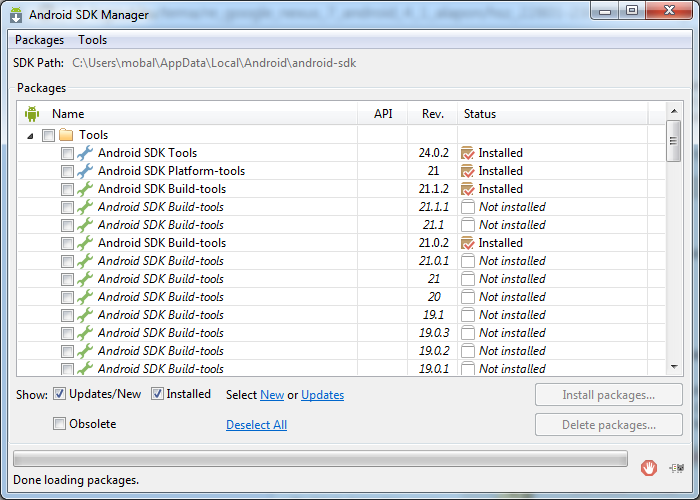
Task: Click the red stop hand icon
Action: [649, 468]
